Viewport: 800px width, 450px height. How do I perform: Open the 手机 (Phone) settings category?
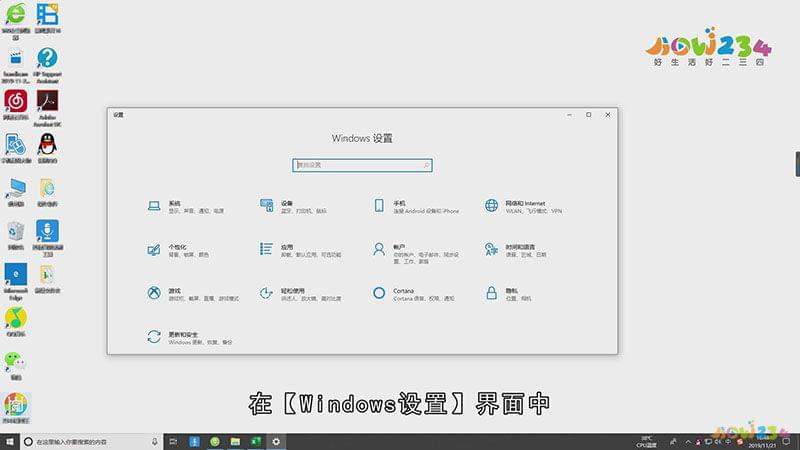(416, 206)
